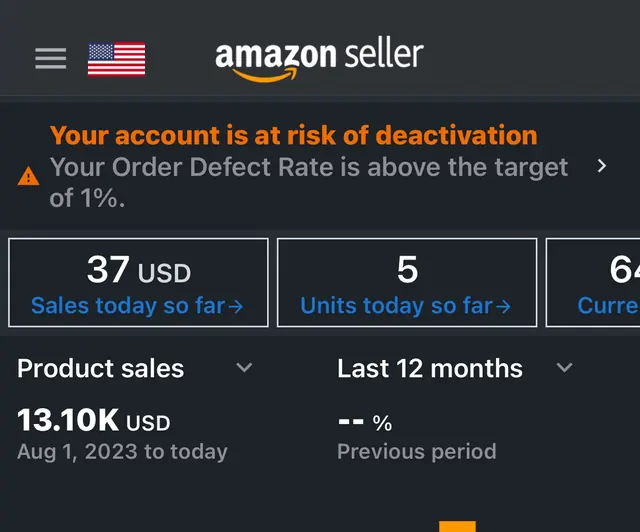Tap the 13.10K USD product sales total
This screenshot has width=640, height=532.
93,420
